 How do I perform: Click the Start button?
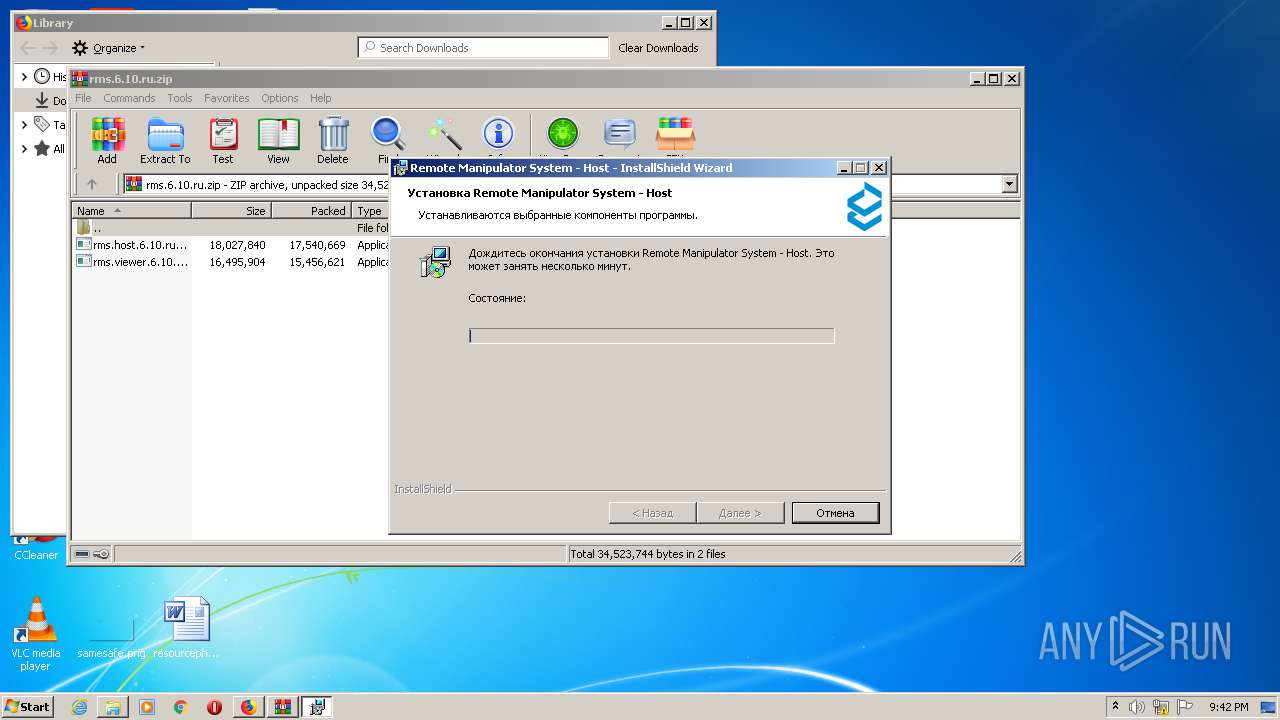27,706
